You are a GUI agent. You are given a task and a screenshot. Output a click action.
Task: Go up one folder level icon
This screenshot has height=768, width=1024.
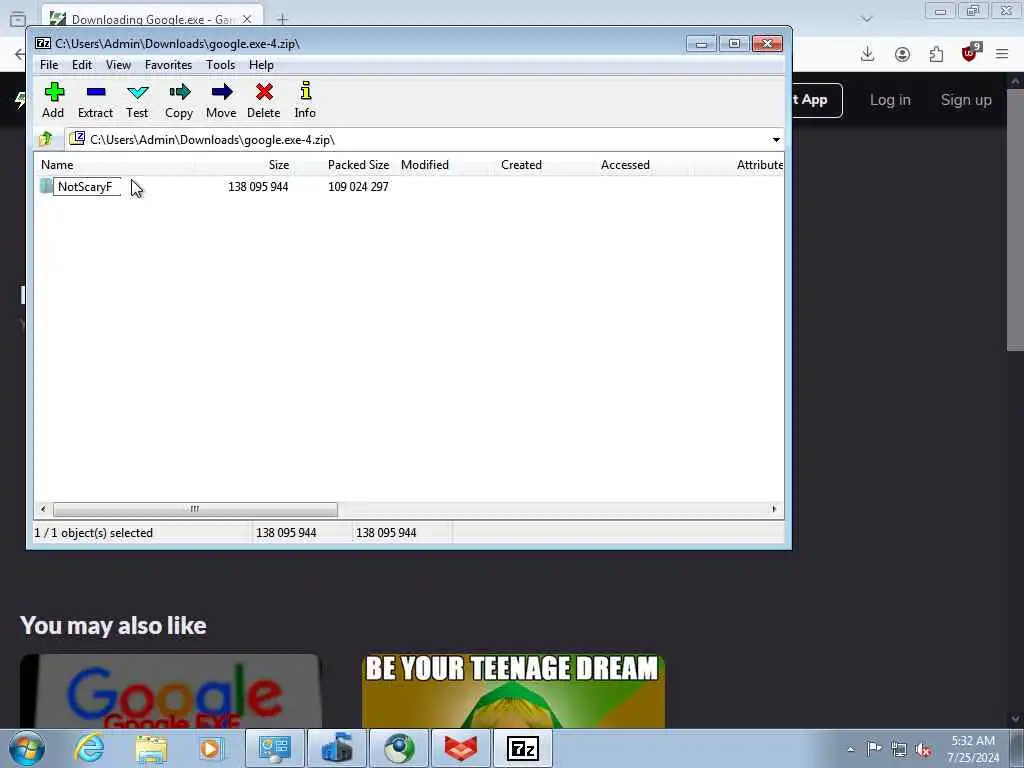point(46,139)
